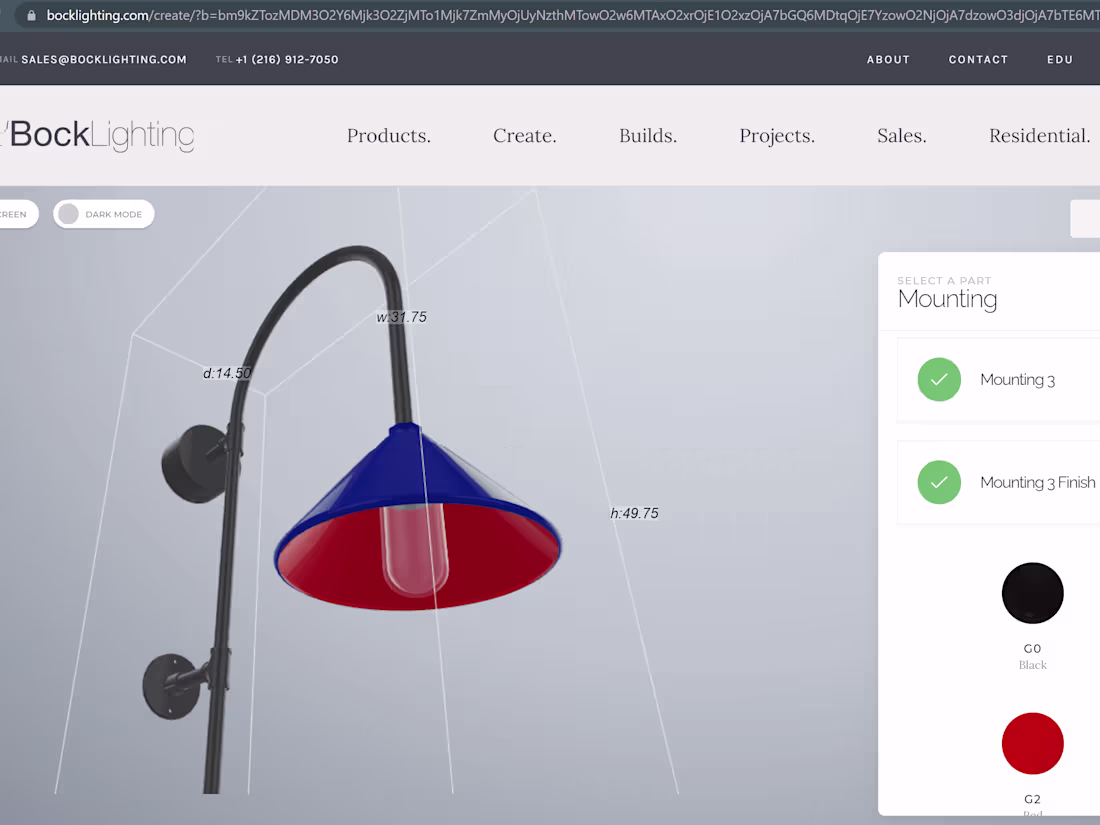Open the Products menu
1100x825 pixels.
tap(388, 136)
